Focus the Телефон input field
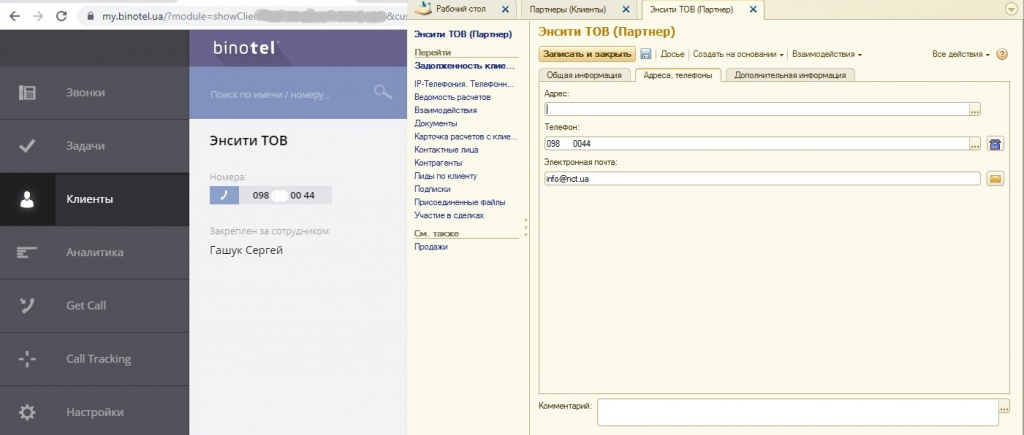This screenshot has height=435, width=1024. [756, 144]
